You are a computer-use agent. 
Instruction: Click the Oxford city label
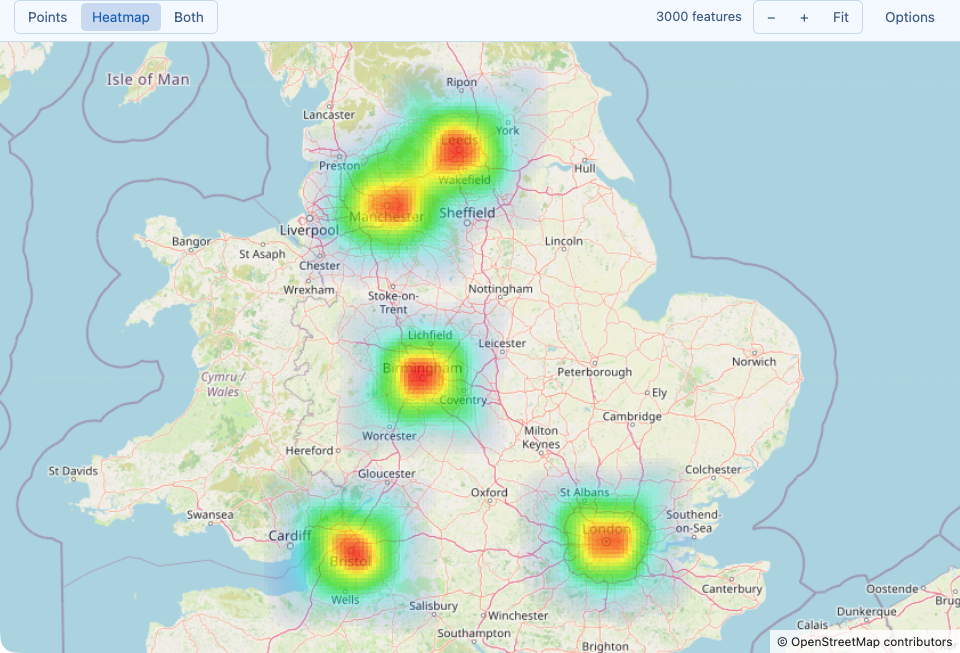click(489, 492)
